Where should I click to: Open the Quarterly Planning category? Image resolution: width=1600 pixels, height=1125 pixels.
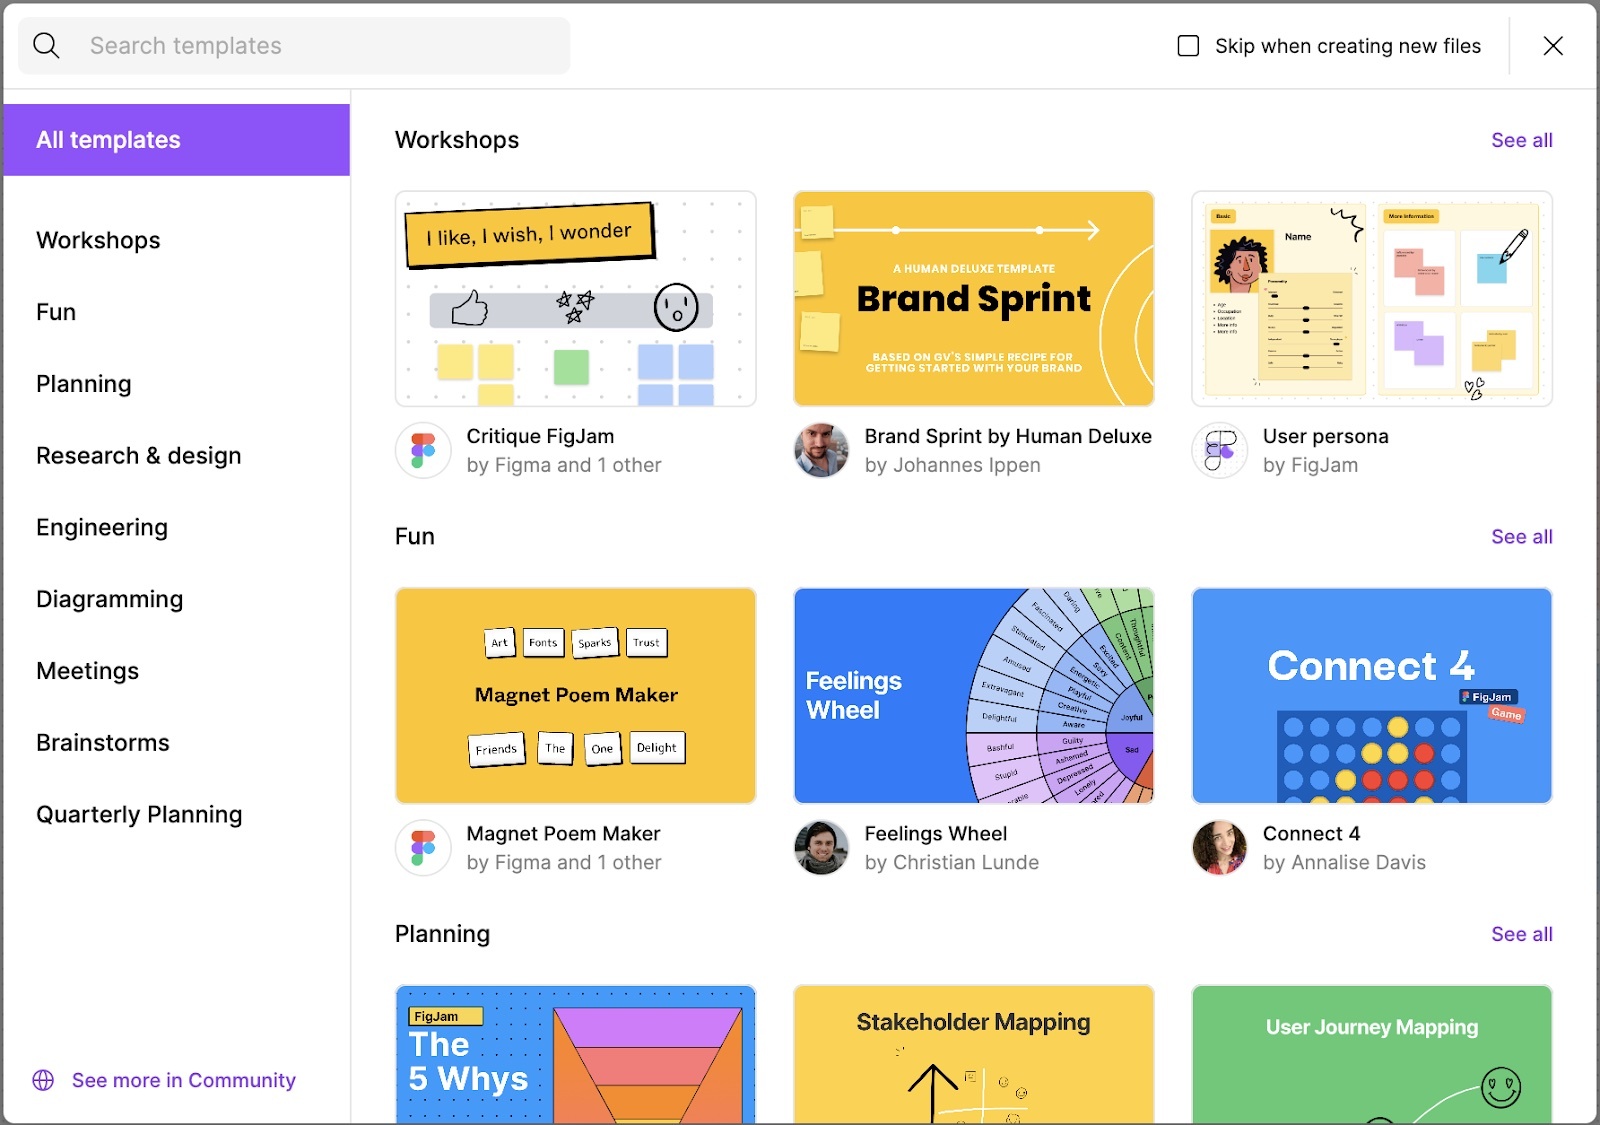[139, 815]
